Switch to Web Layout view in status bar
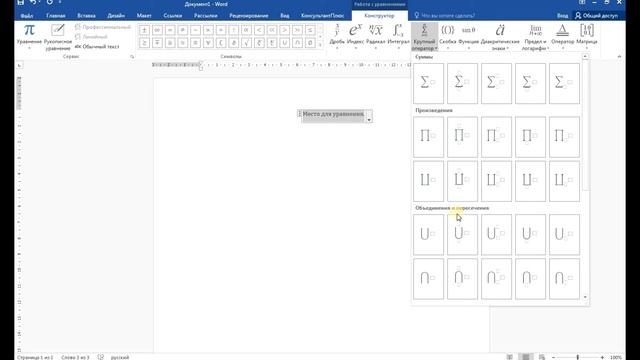The image size is (640, 360). pyautogui.click(x=542, y=357)
